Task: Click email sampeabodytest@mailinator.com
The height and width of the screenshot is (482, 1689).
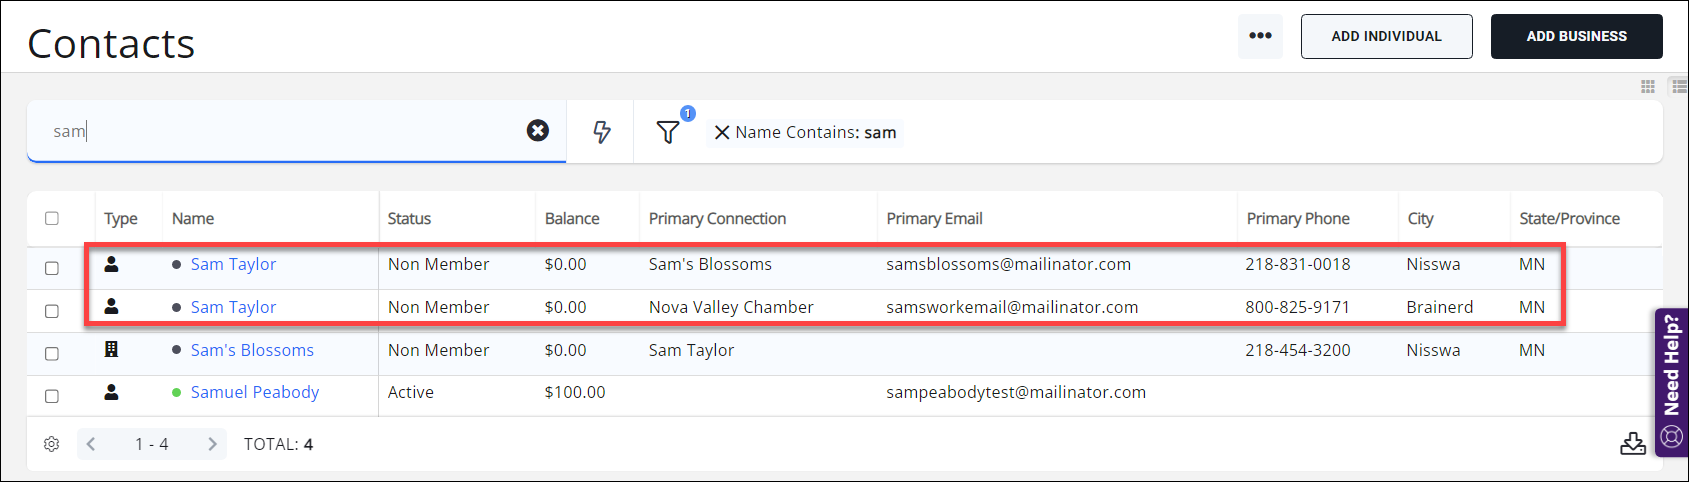Action: click(x=1016, y=392)
